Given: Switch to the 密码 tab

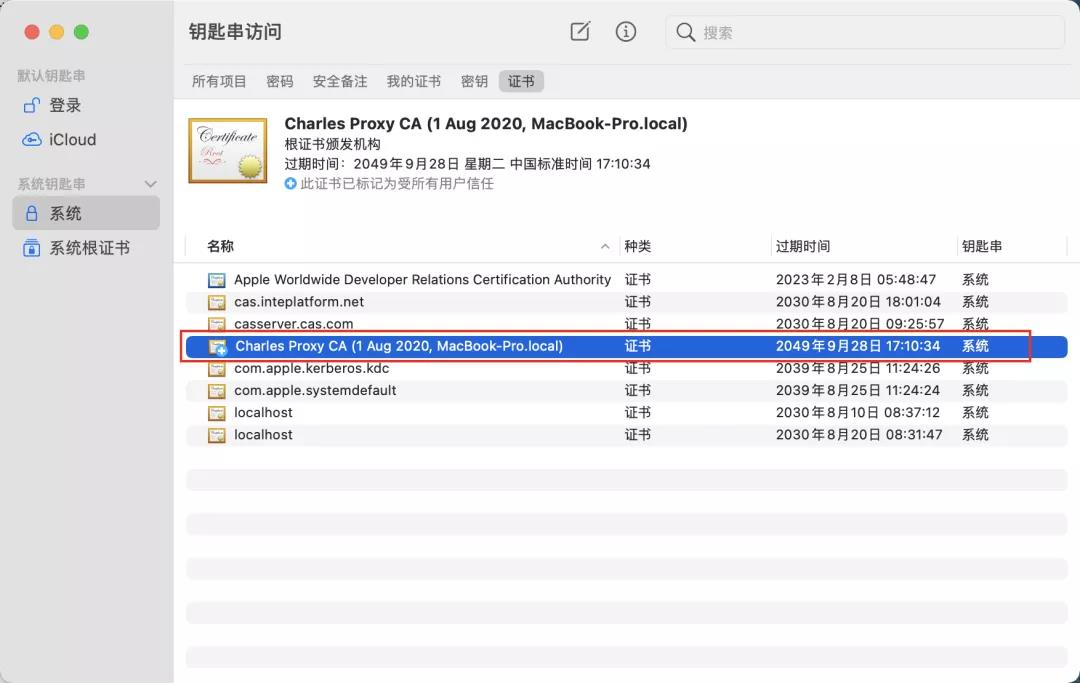Looking at the screenshot, I should click(x=280, y=81).
